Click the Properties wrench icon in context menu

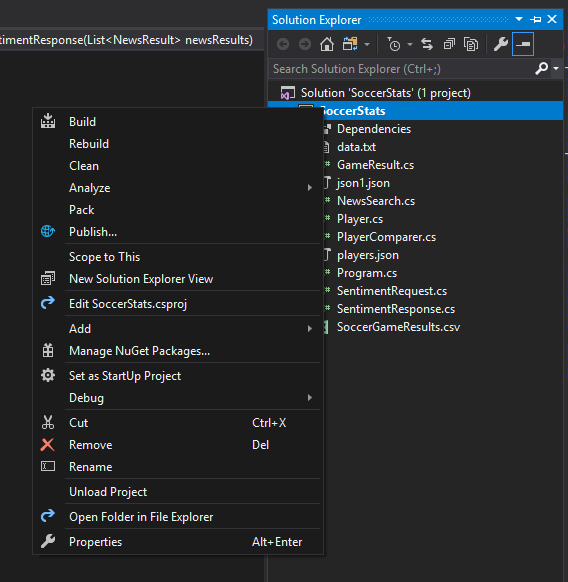(x=48, y=542)
